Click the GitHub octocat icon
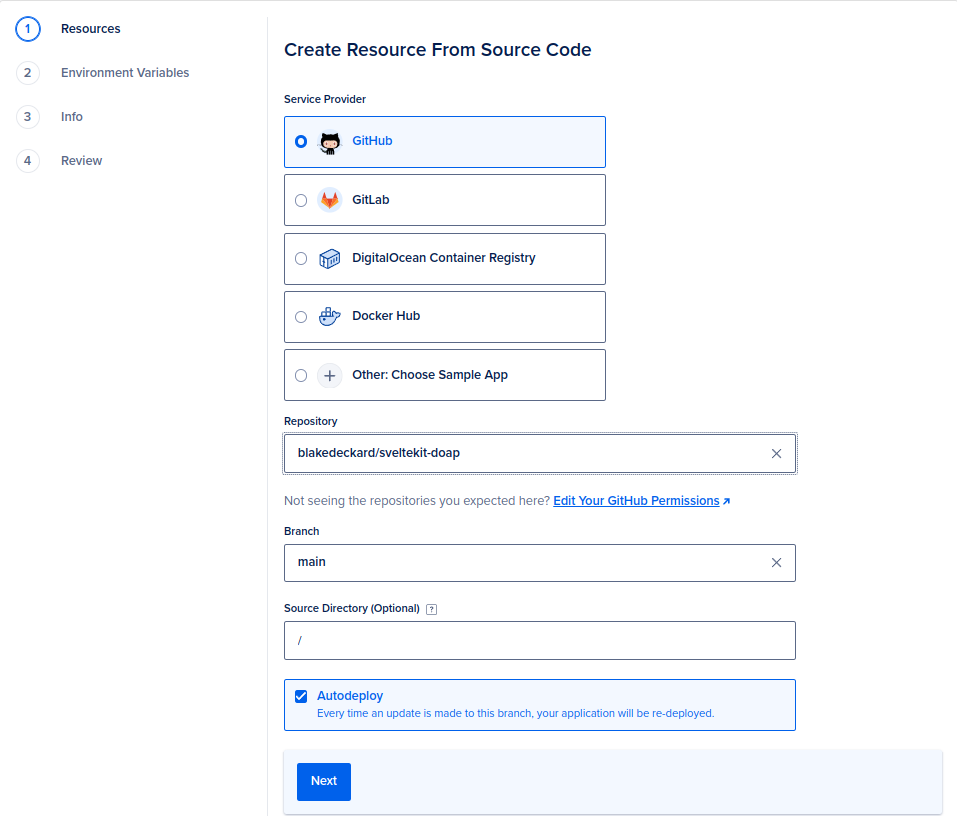 tap(330, 142)
